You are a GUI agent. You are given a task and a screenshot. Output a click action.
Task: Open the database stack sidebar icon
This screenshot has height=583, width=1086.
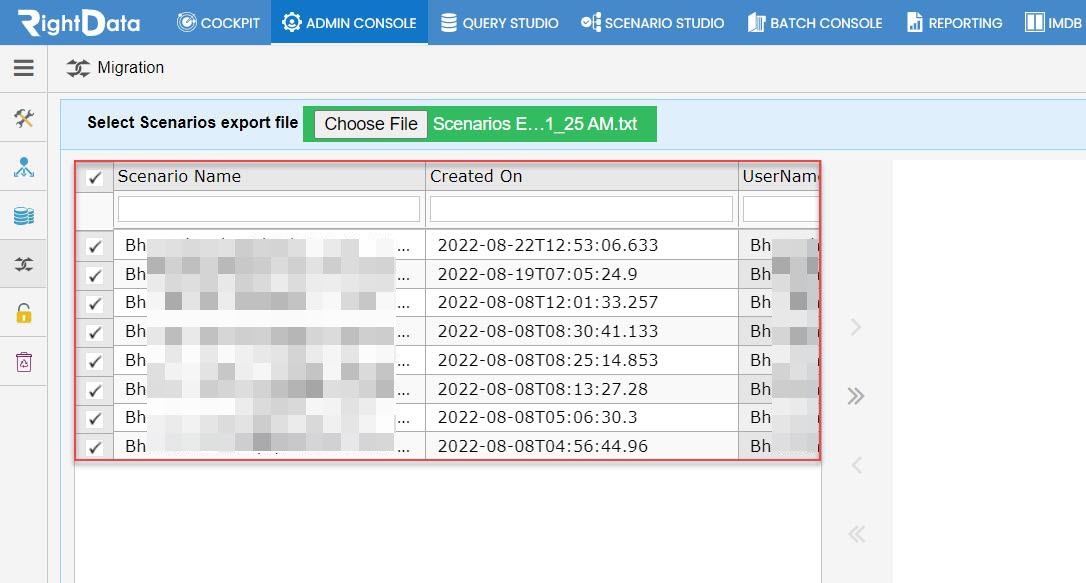point(24,216)
